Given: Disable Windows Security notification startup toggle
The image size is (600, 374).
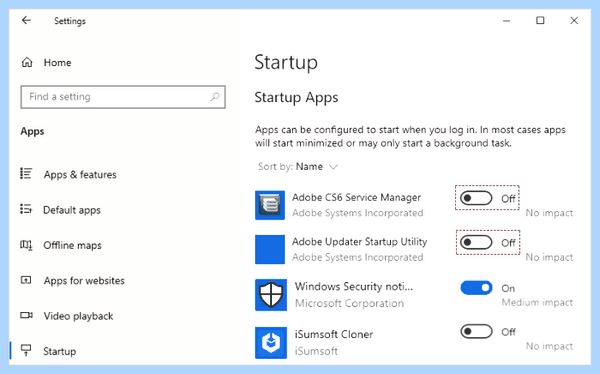Looking at the screenshot, I should [476, 287].
